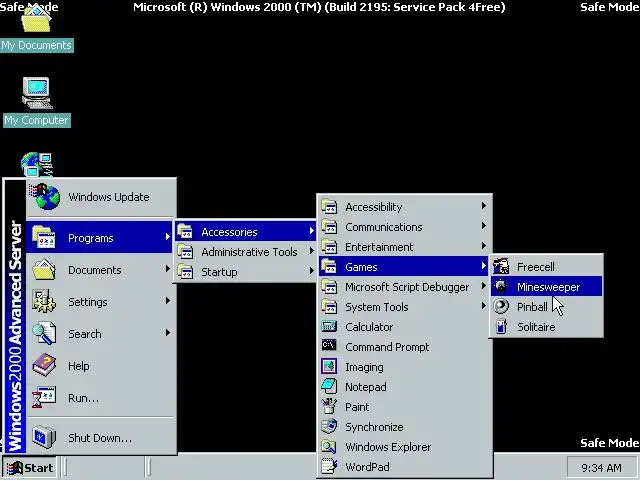Click the 9:34 AM taskbar clock
Viewport: 640px width, 480px height.
[x=601, y=468]
